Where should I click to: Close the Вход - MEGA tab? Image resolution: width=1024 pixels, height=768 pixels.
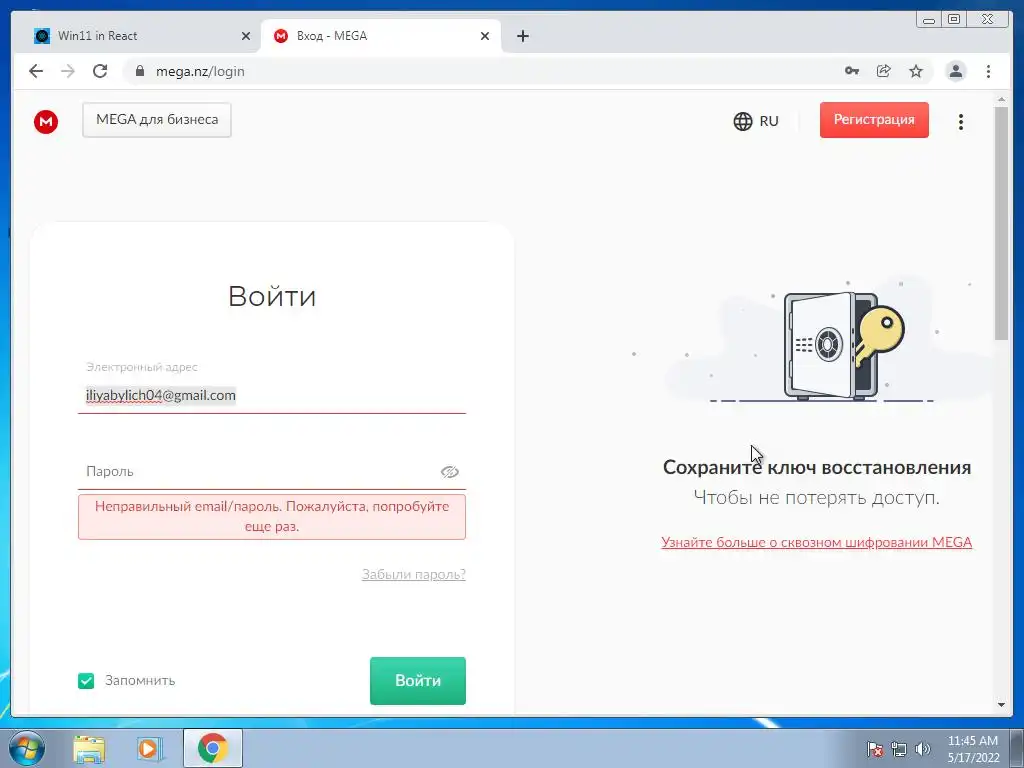(485, 36)
